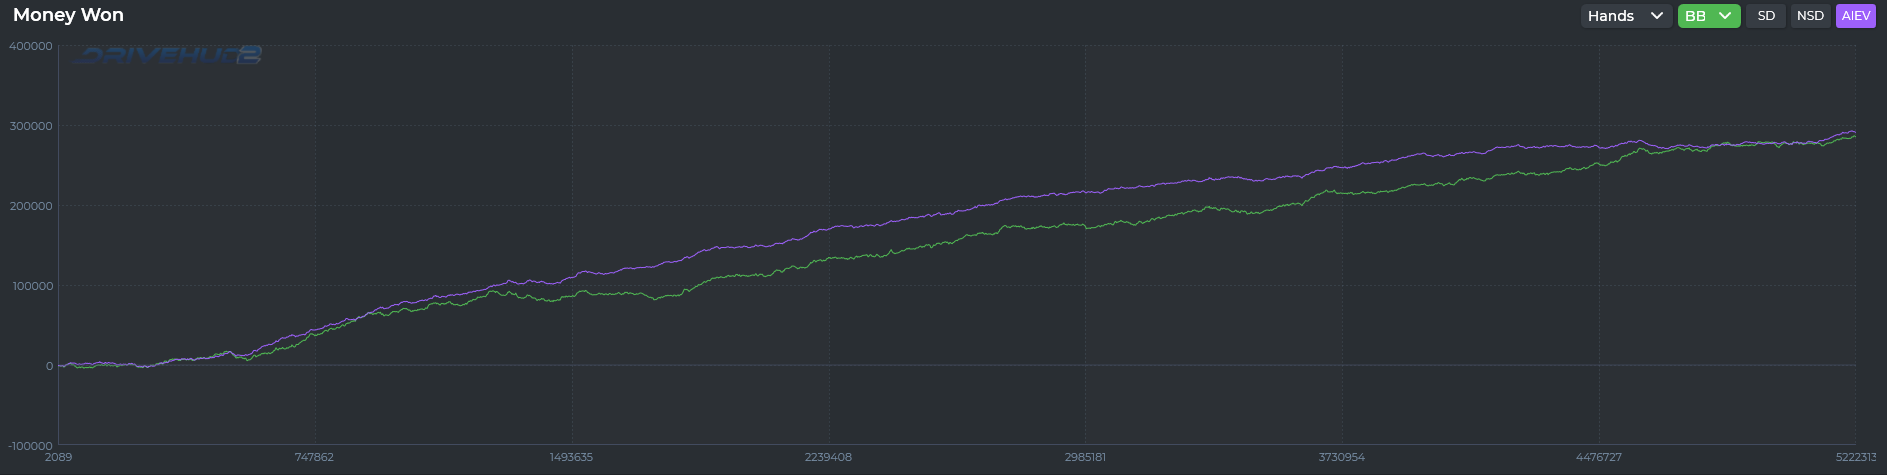Click the Money Won chart title
Image resolution: width=1887 pixels, height=475 pixels.
click(68, 15)
